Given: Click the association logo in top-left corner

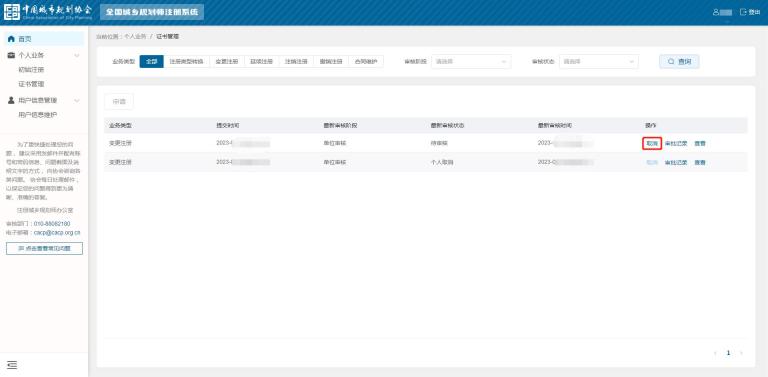Looking at the screenshot, I should click(12, 12).
